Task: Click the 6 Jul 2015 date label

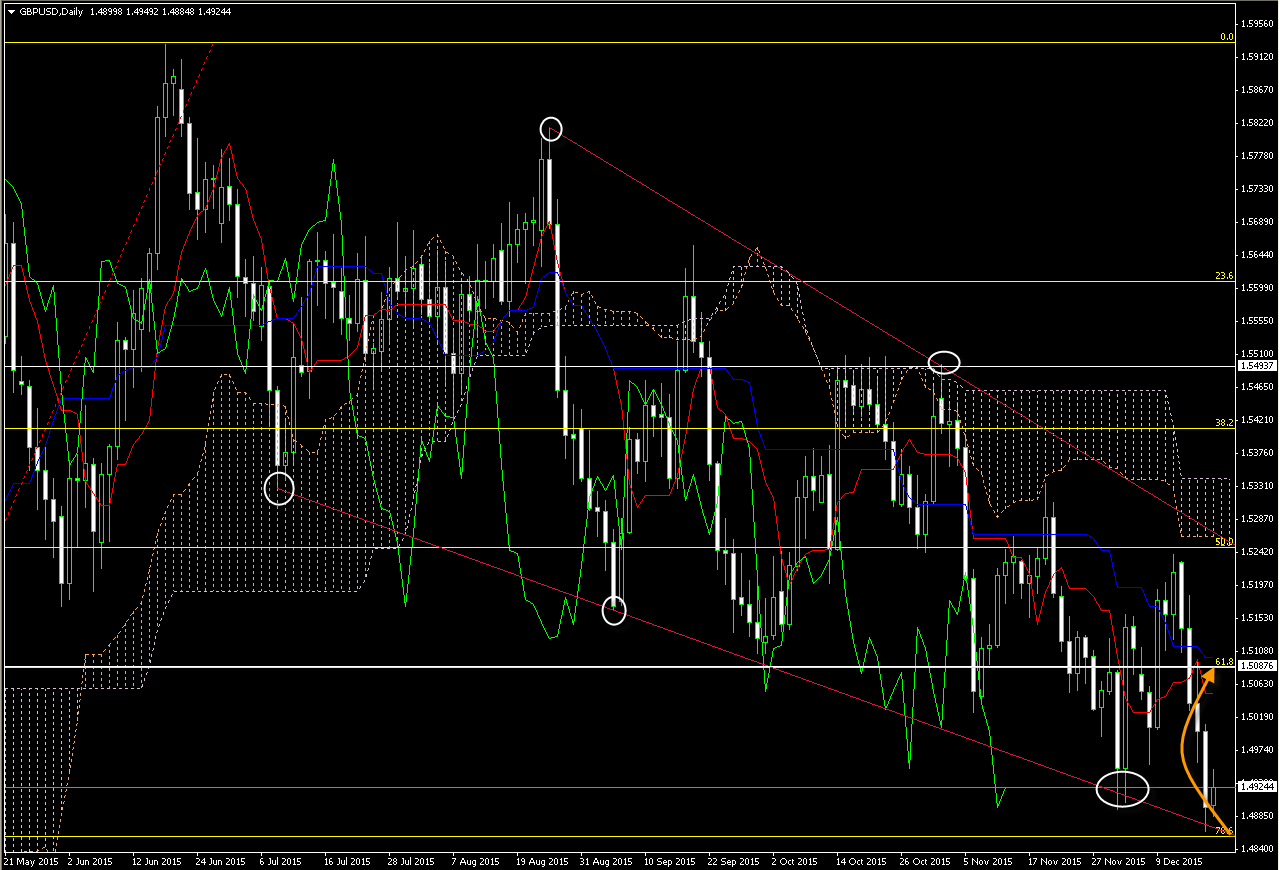Action: [x=281, y=860]
